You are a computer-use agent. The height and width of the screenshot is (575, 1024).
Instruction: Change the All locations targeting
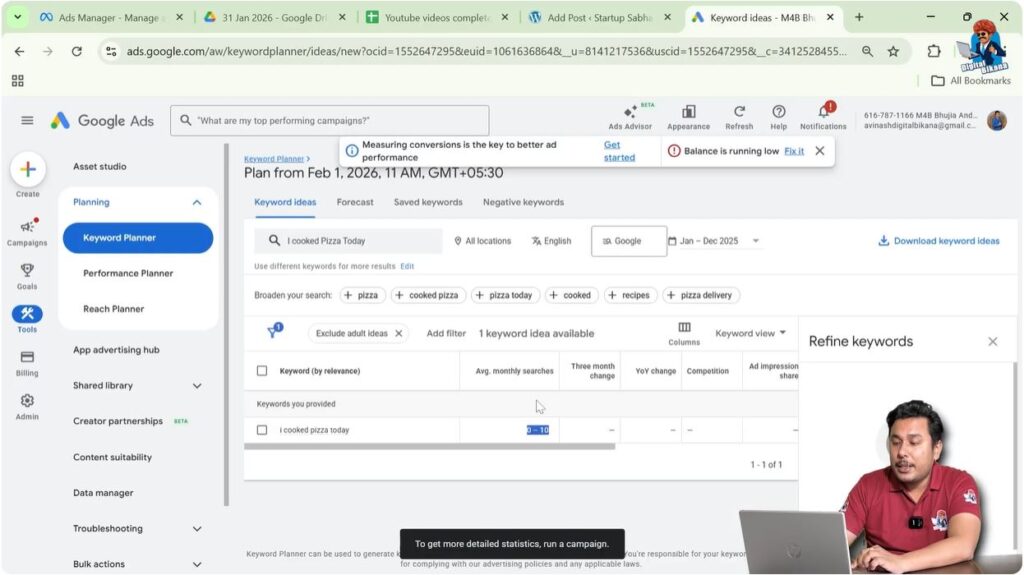pos(482,240)
